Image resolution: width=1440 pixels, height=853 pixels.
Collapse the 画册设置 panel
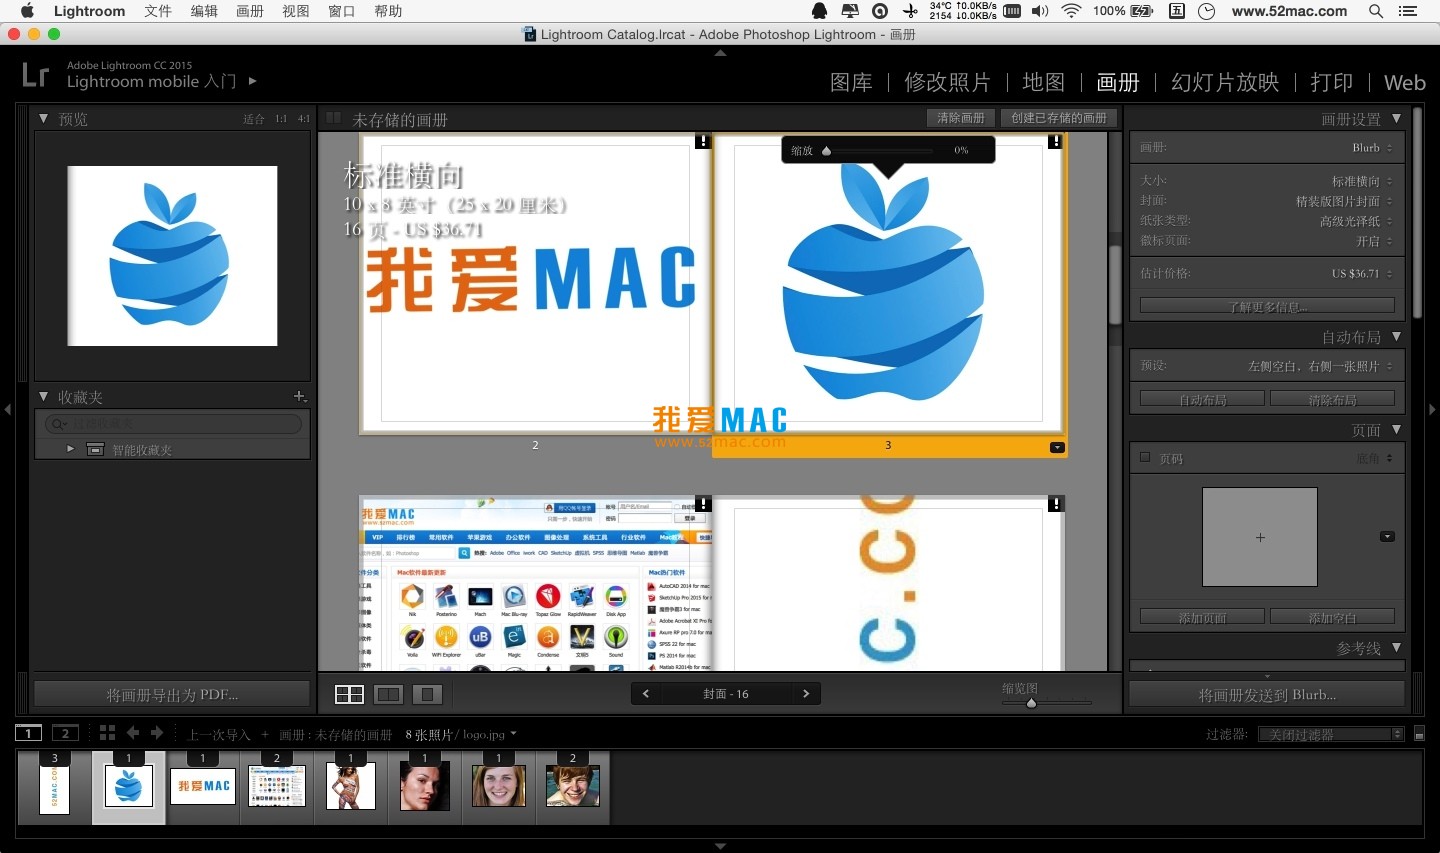pyautogui.click(x=1397, y=118)
